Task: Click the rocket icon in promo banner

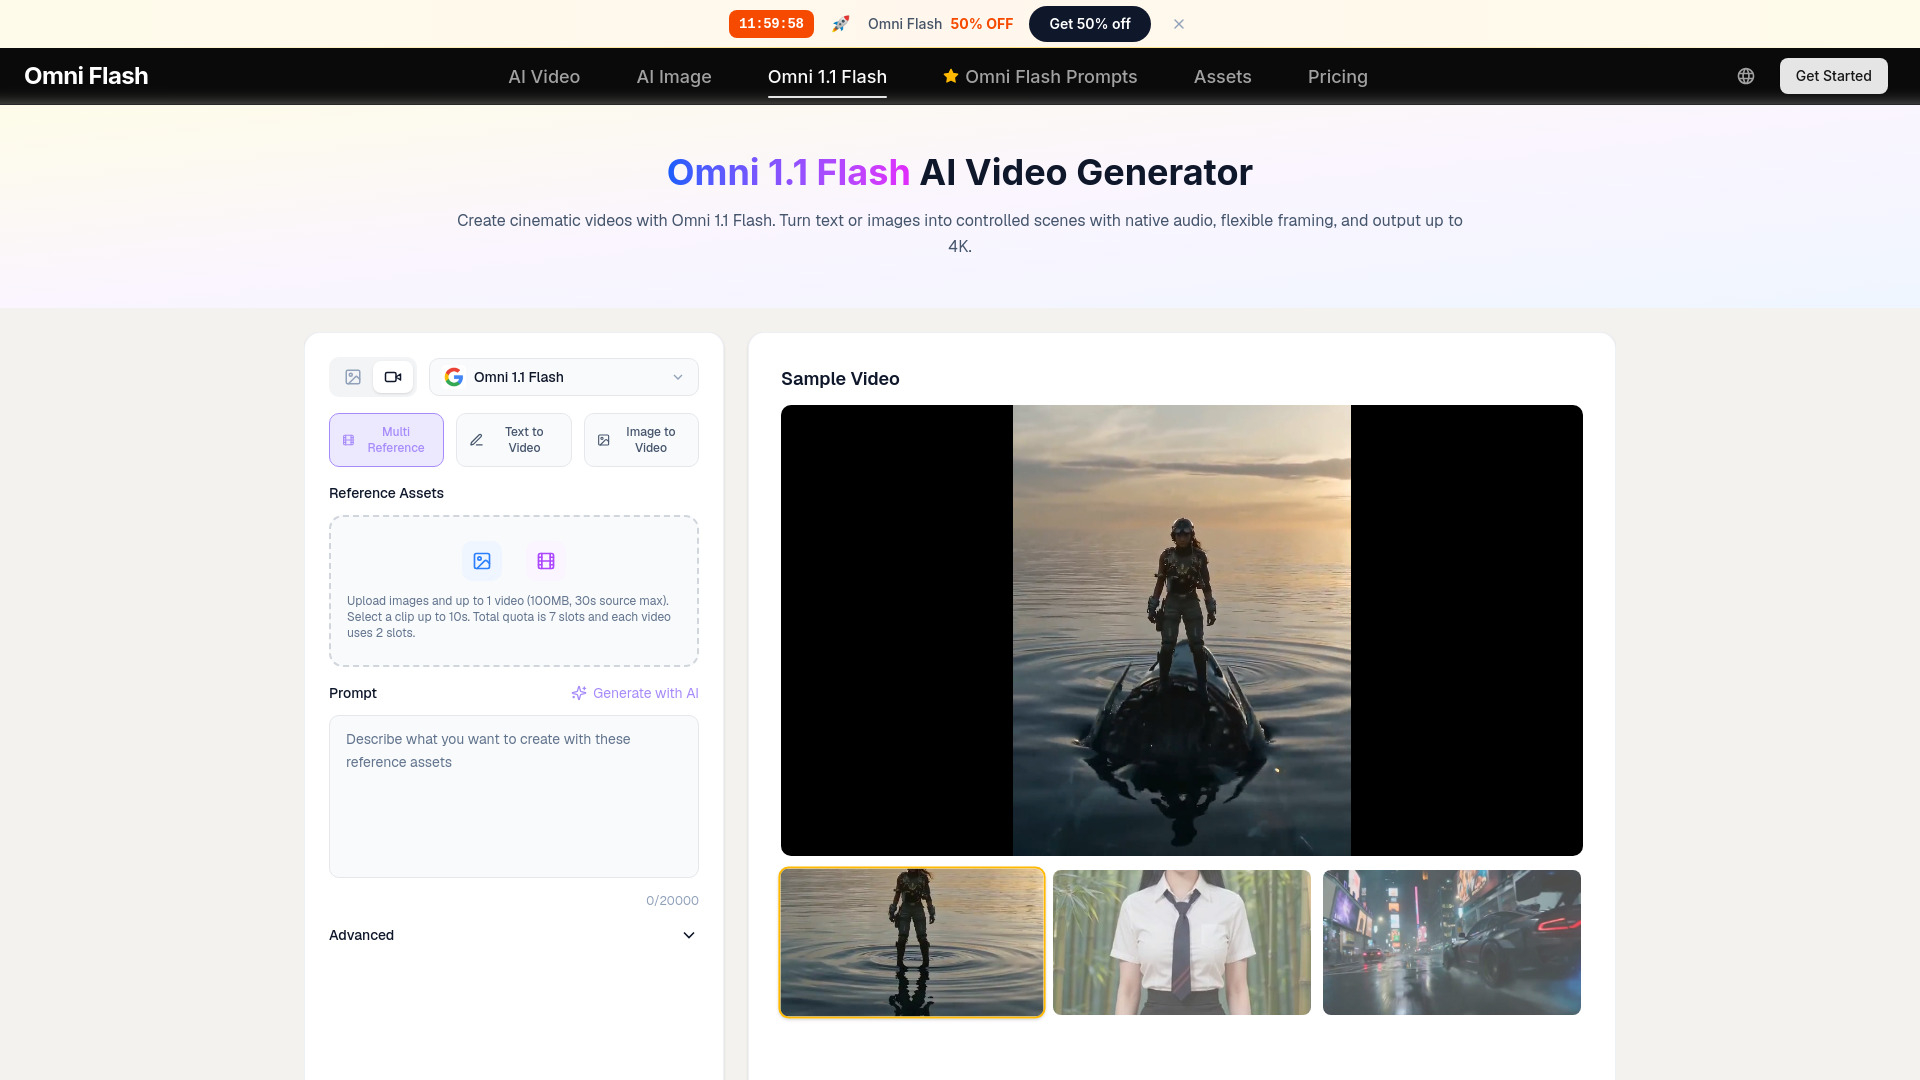Action: tap(841, 24)
